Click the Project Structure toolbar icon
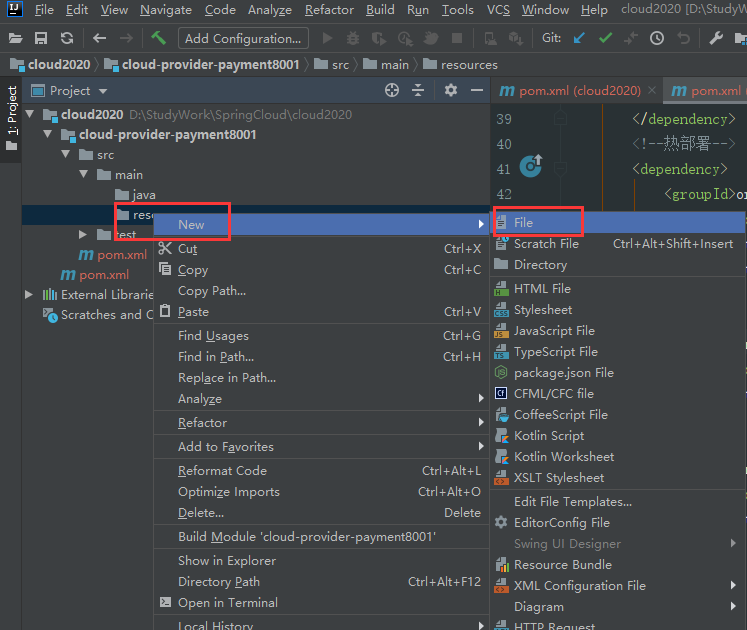747x630 pixels. coord(741,38)
